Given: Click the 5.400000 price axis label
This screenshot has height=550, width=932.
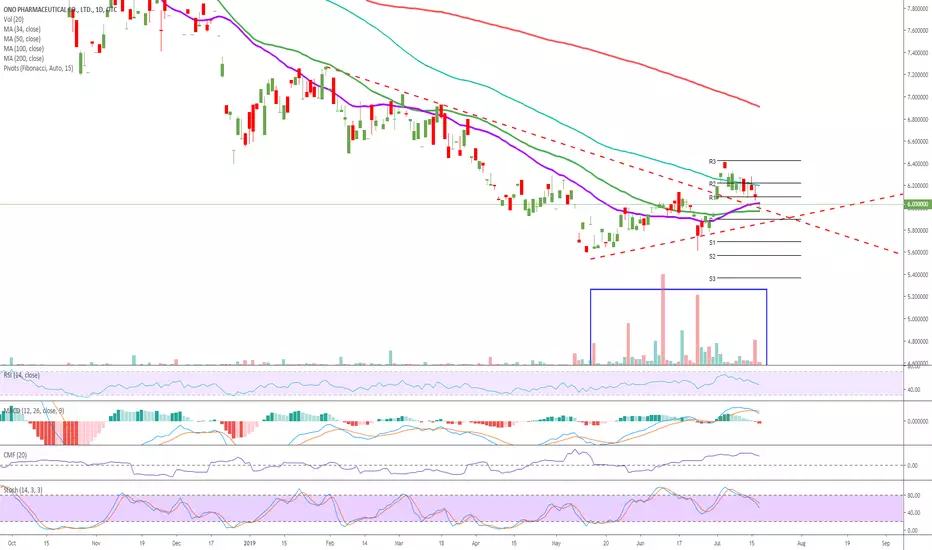Looking at the screenshot, I should (x=918, y=275).
